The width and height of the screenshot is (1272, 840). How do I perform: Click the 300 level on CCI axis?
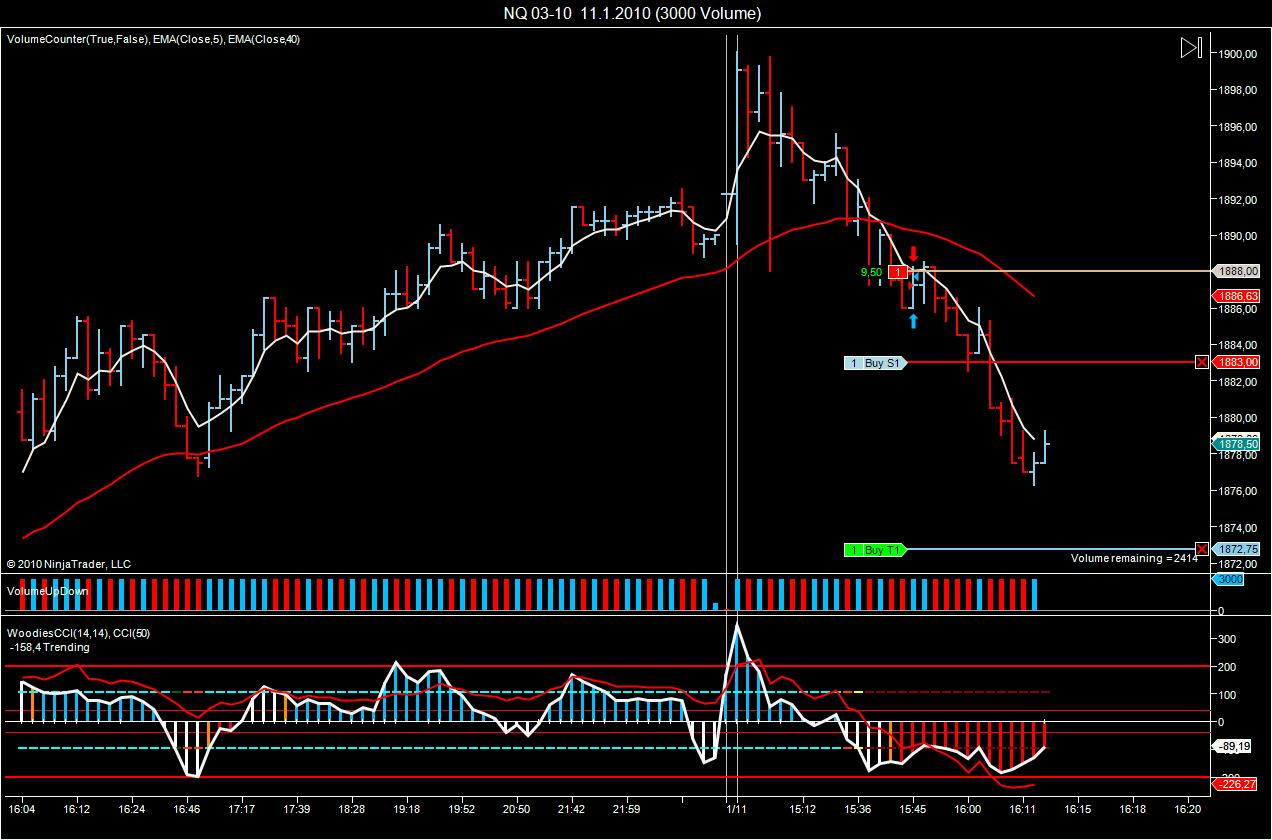pos(1227,638)
